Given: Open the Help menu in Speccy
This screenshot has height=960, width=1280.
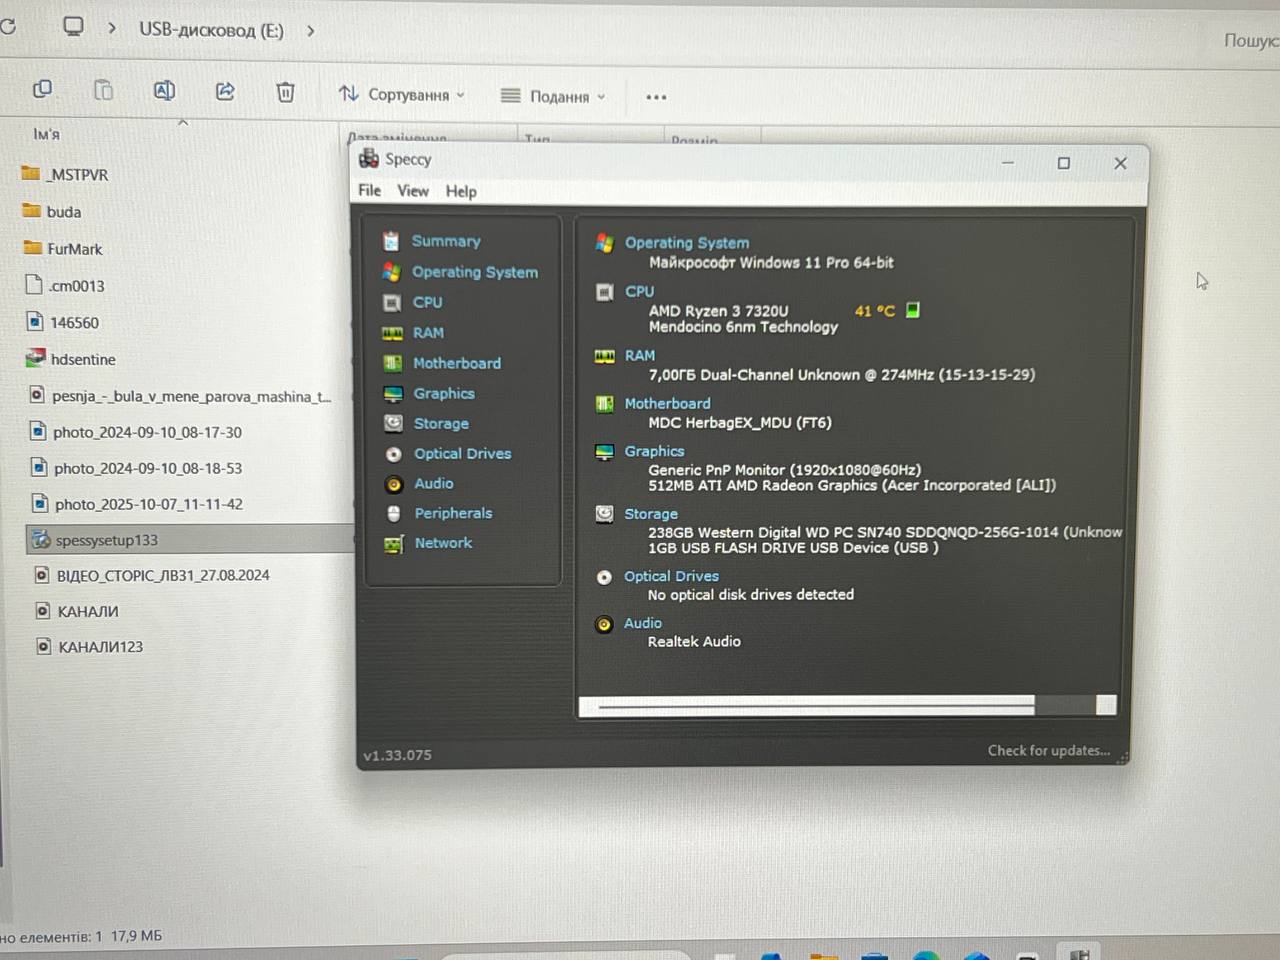Looking at the screenshot, I should pos(461,191).
